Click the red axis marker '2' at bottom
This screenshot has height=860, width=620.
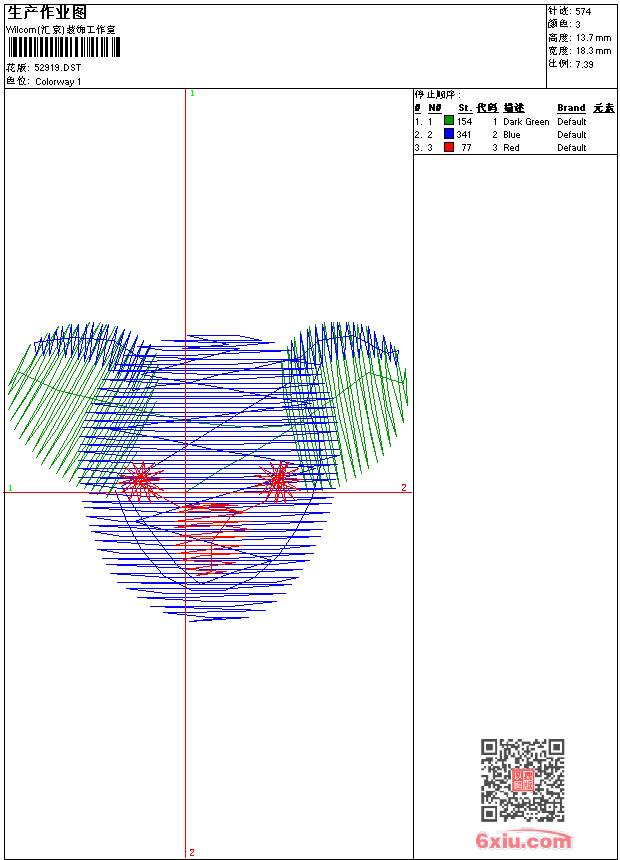[x=191, y=852]
